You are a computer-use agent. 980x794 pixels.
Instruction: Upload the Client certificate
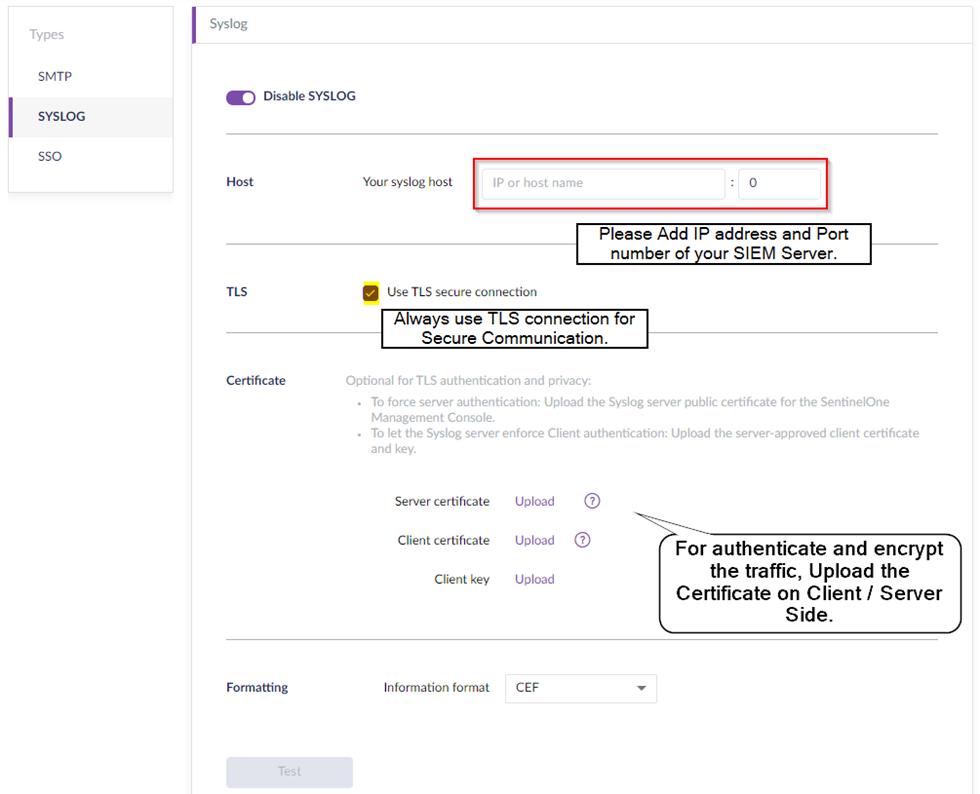tap(534, 540)
